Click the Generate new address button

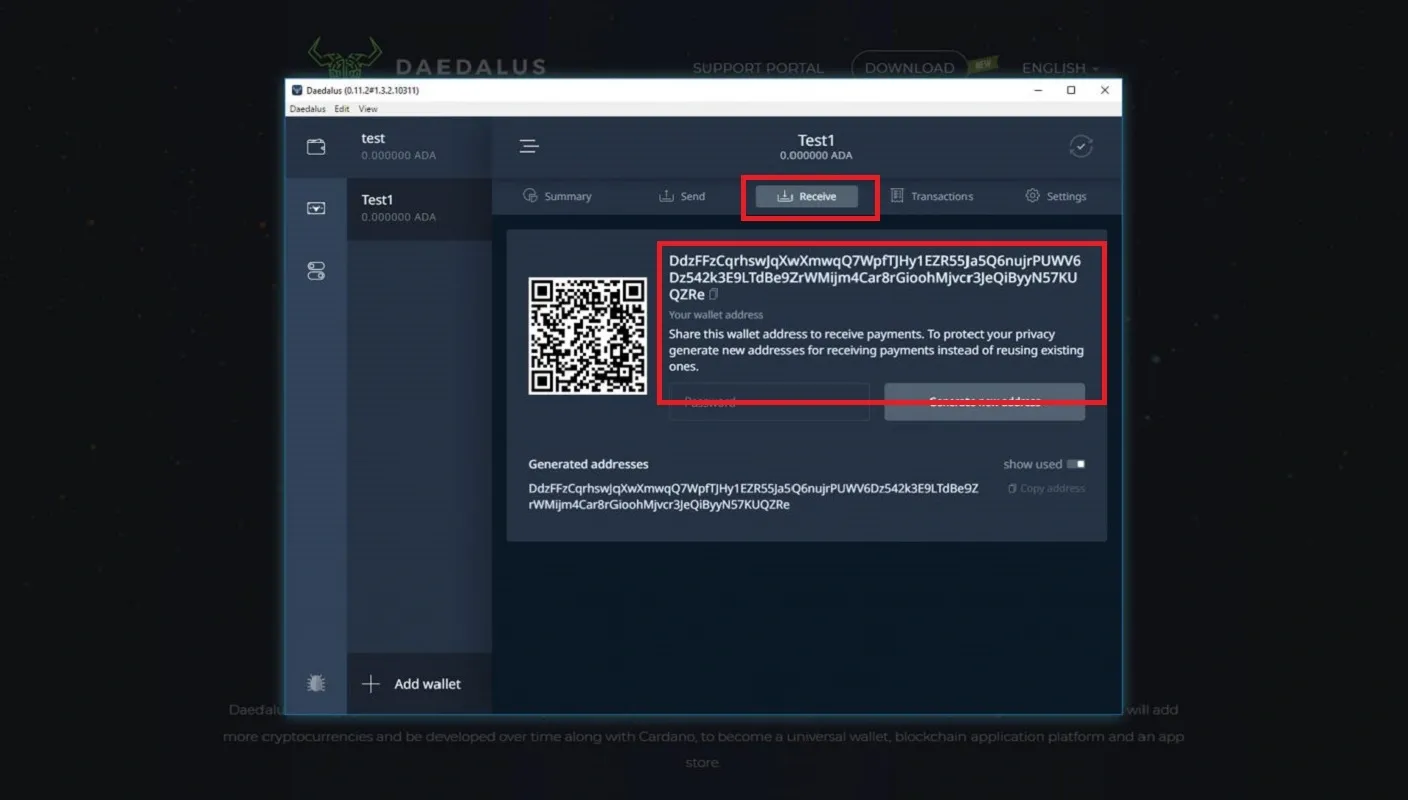point(985,402)
